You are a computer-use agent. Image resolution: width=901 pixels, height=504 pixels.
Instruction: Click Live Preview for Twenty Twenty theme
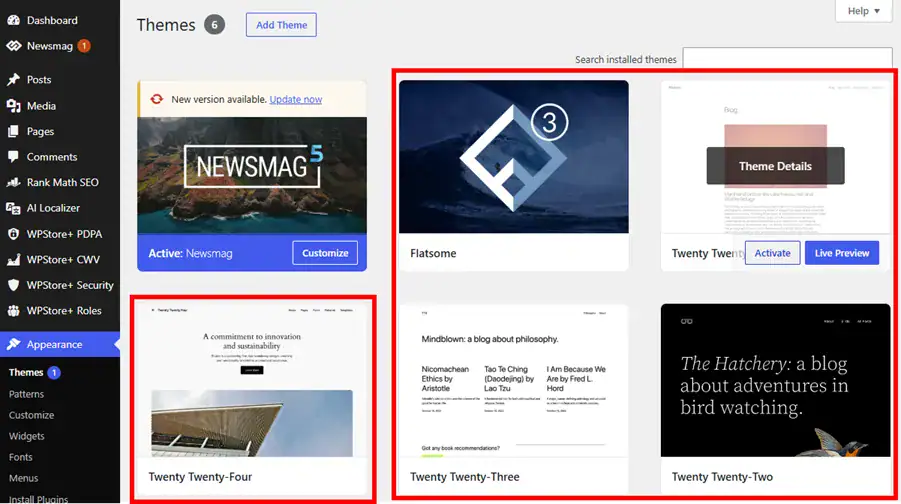tap(842, 253)
